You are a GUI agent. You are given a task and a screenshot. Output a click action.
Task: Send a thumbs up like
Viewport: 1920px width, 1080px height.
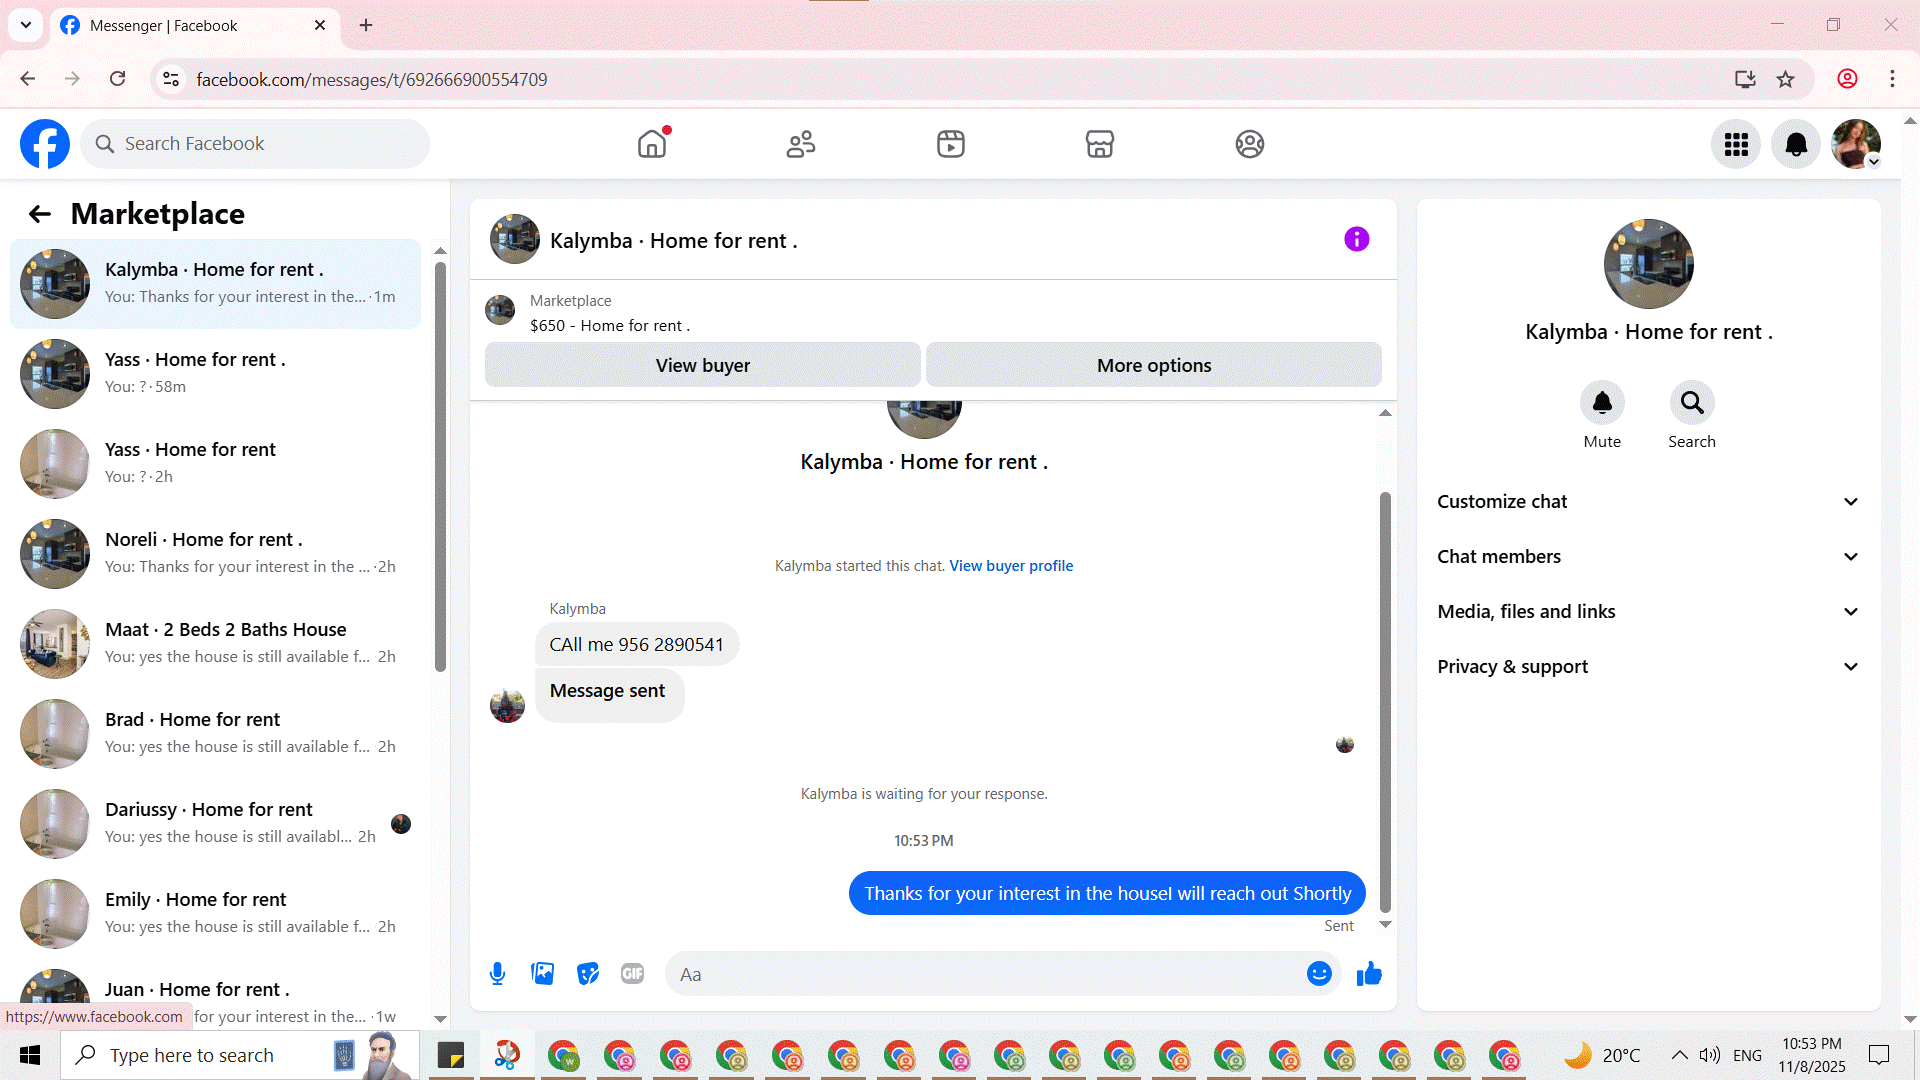1369,974
